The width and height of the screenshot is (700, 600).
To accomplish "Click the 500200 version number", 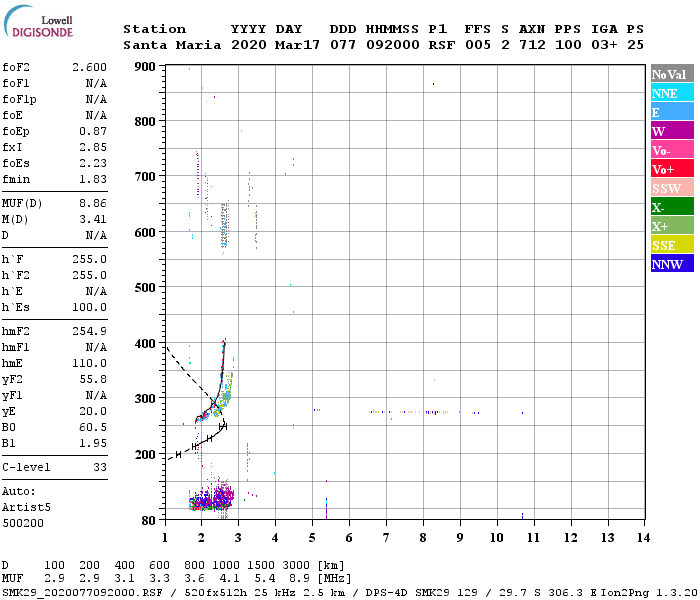I will pos(23,523).
